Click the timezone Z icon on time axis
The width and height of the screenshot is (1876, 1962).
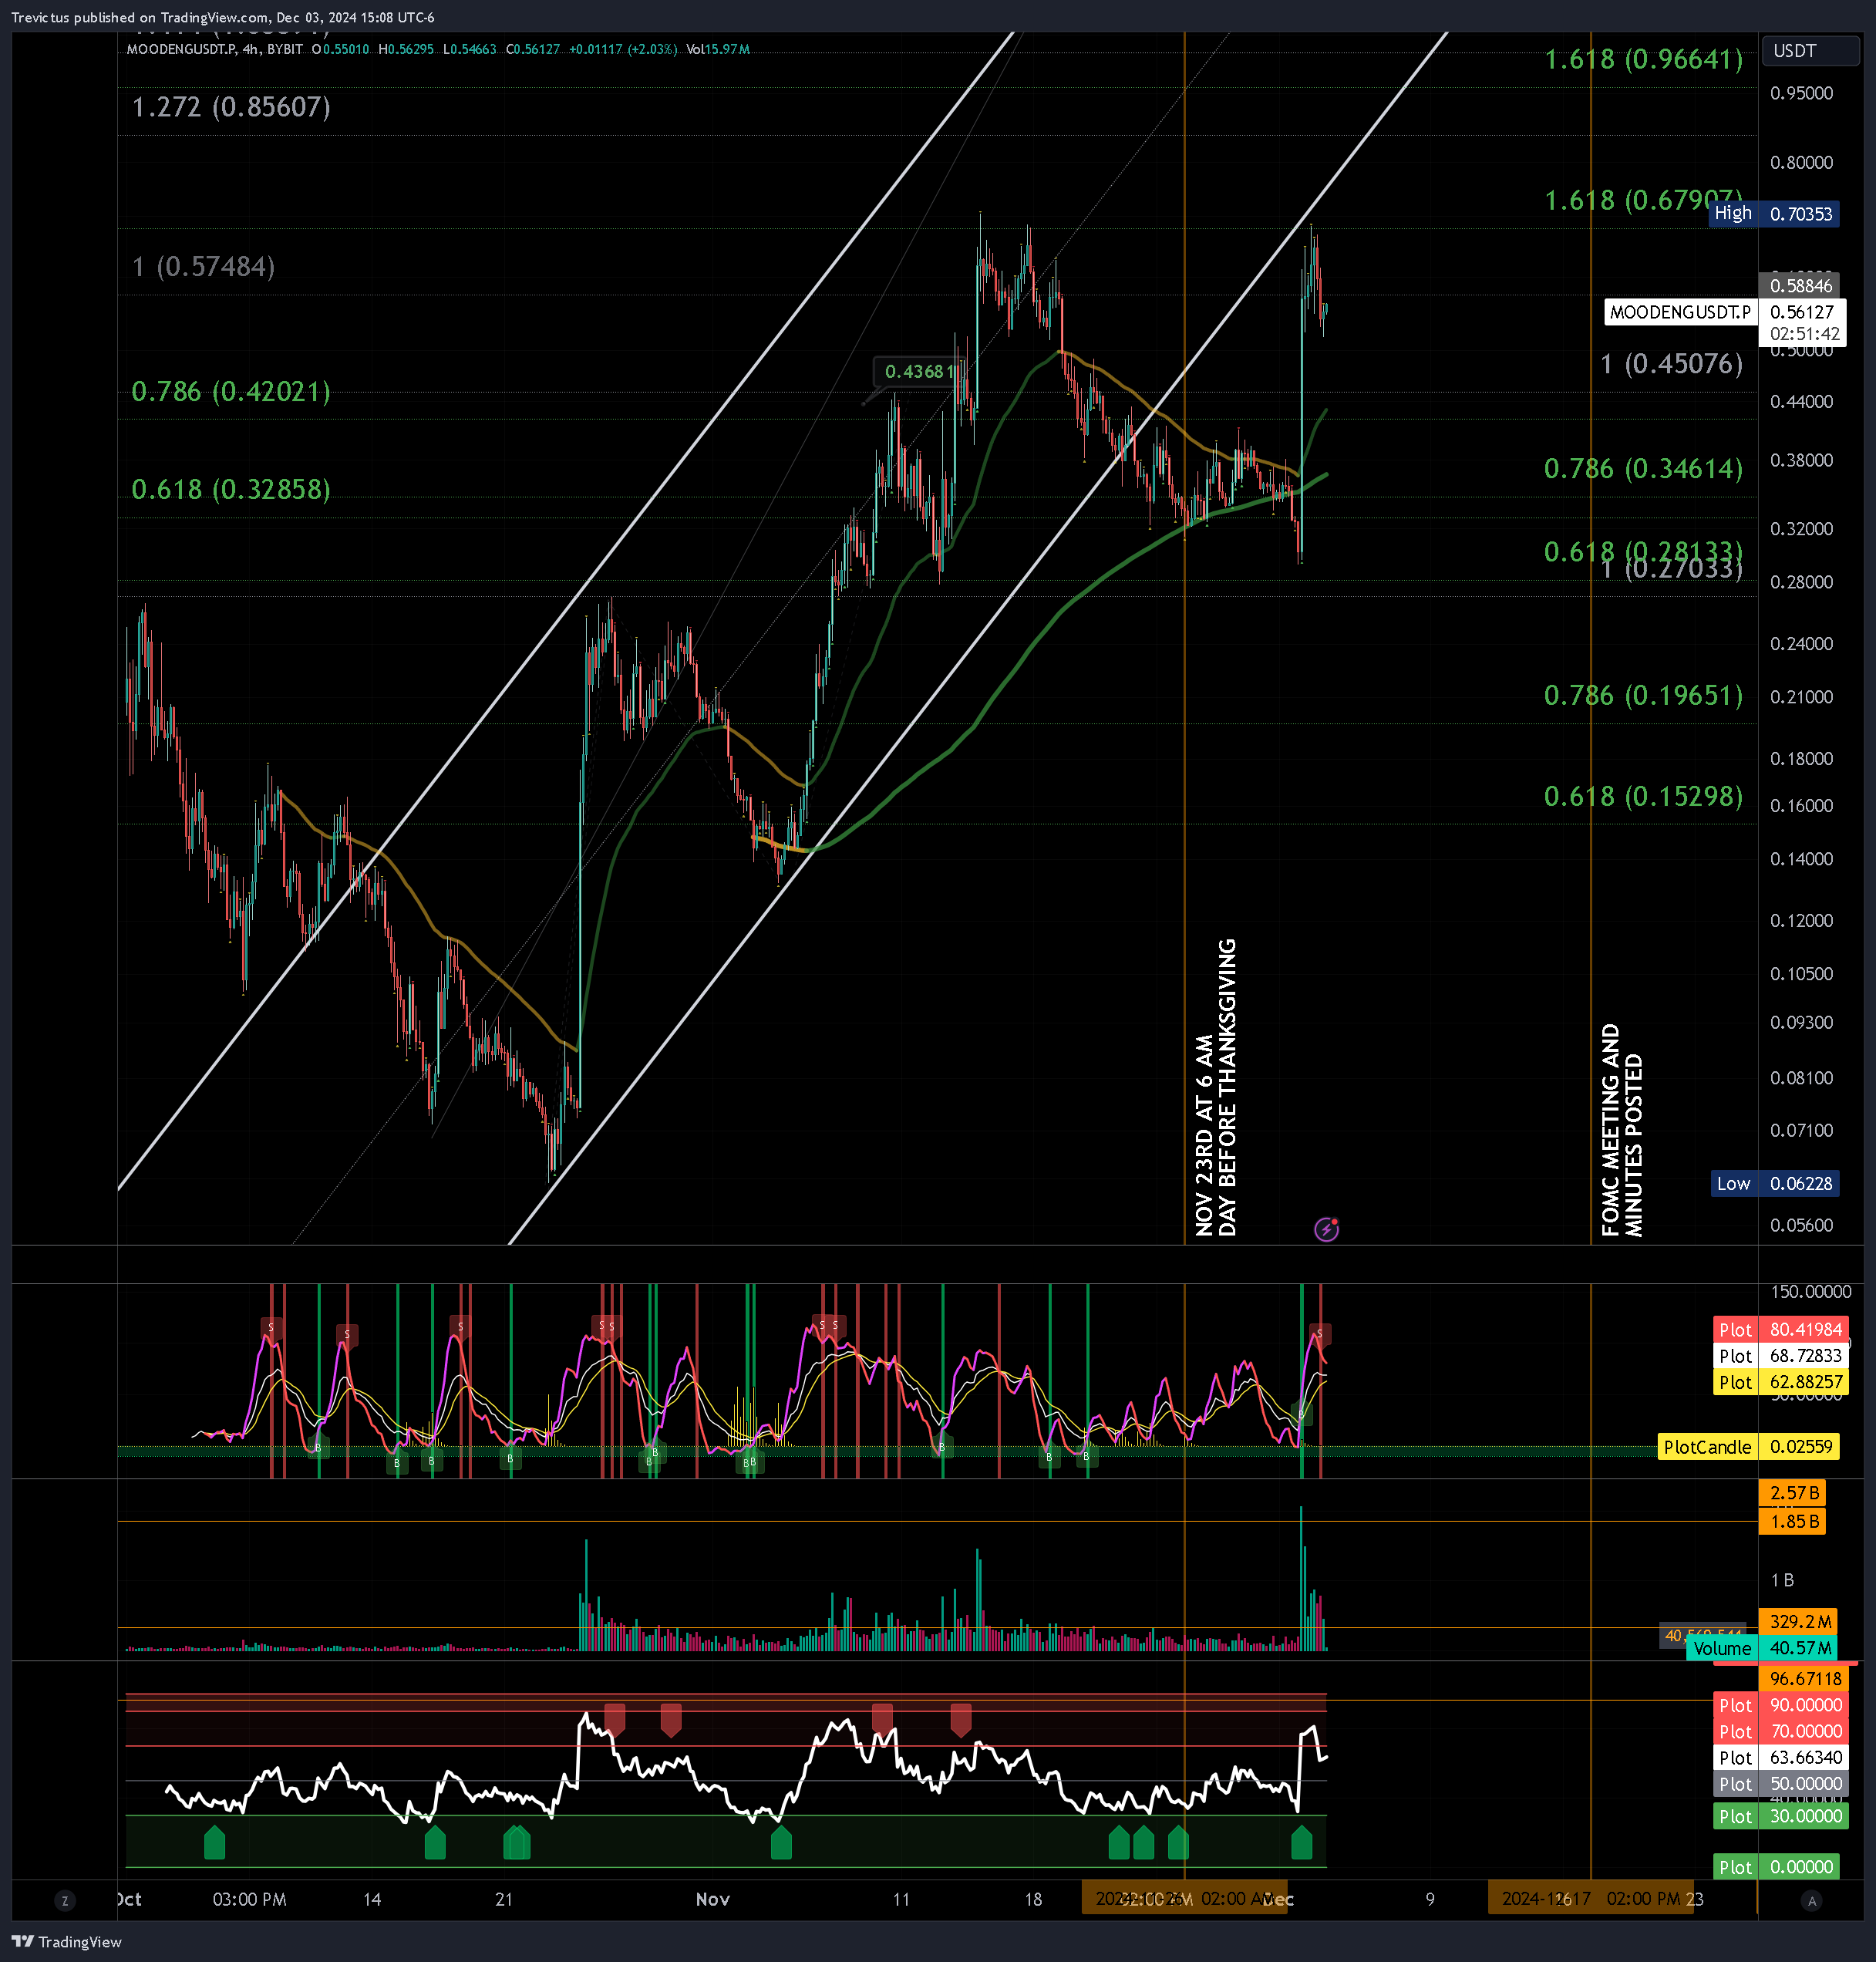tap(65, 1900)
